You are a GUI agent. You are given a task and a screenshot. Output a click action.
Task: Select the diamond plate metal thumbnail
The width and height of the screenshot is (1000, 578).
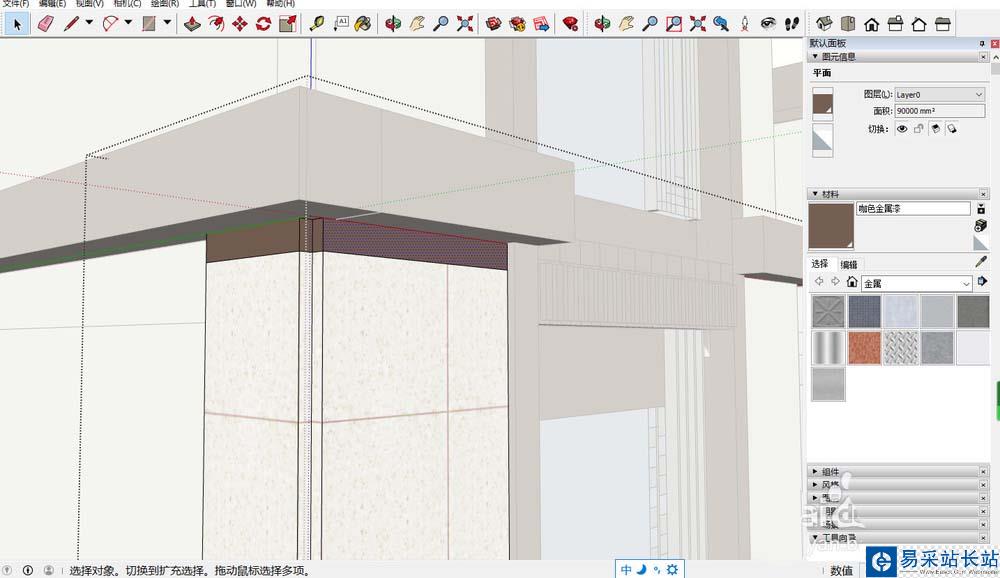pyautogui.click(x=901, y=348)
